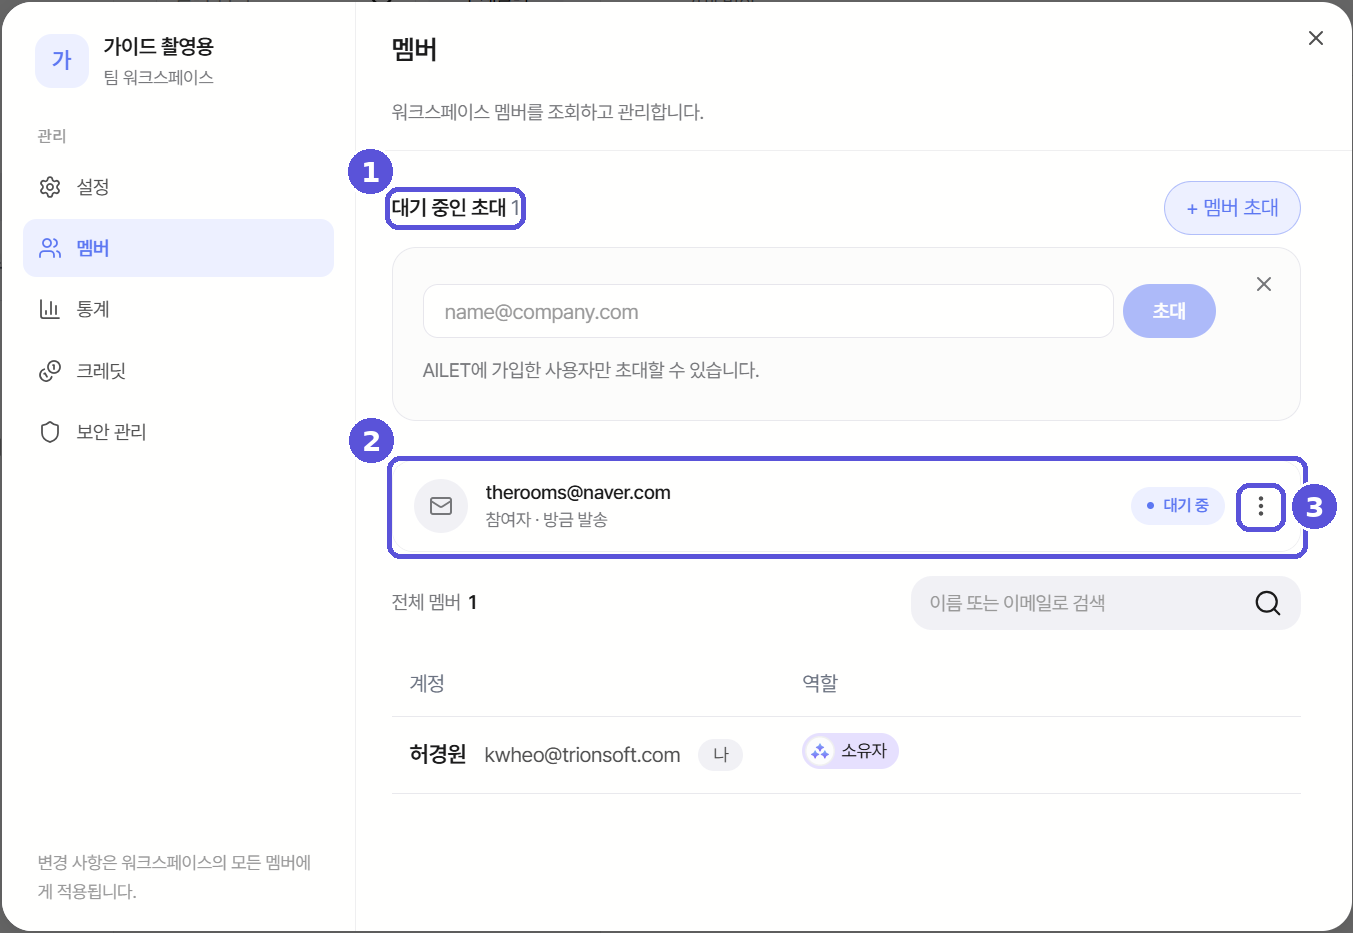This screenshot has height=933, width=1353.
Task: Click the 가이드 촬영용 workspace name
Action: (x=158, y=46)
